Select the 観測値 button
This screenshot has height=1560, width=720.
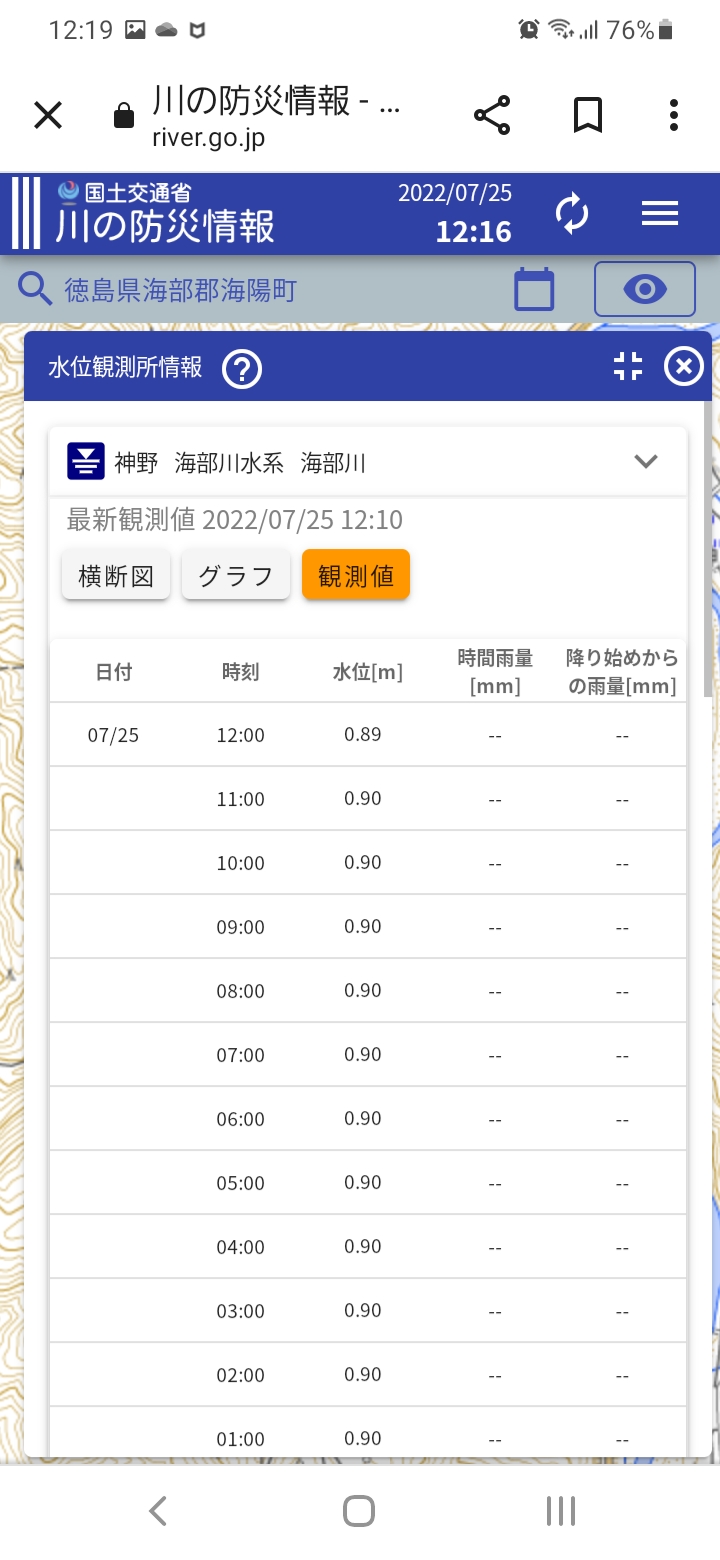pyautogui.click(x=356, y=576)
